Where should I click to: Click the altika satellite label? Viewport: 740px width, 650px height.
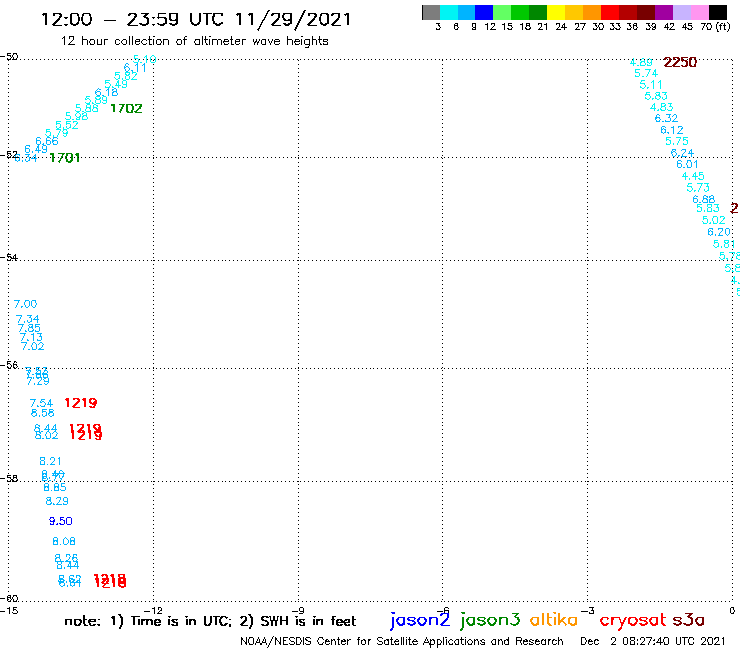point(554,620)
